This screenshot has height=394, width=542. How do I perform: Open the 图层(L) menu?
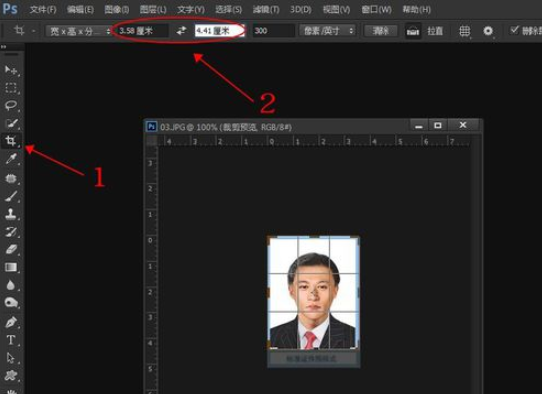[x=153, y=10]
